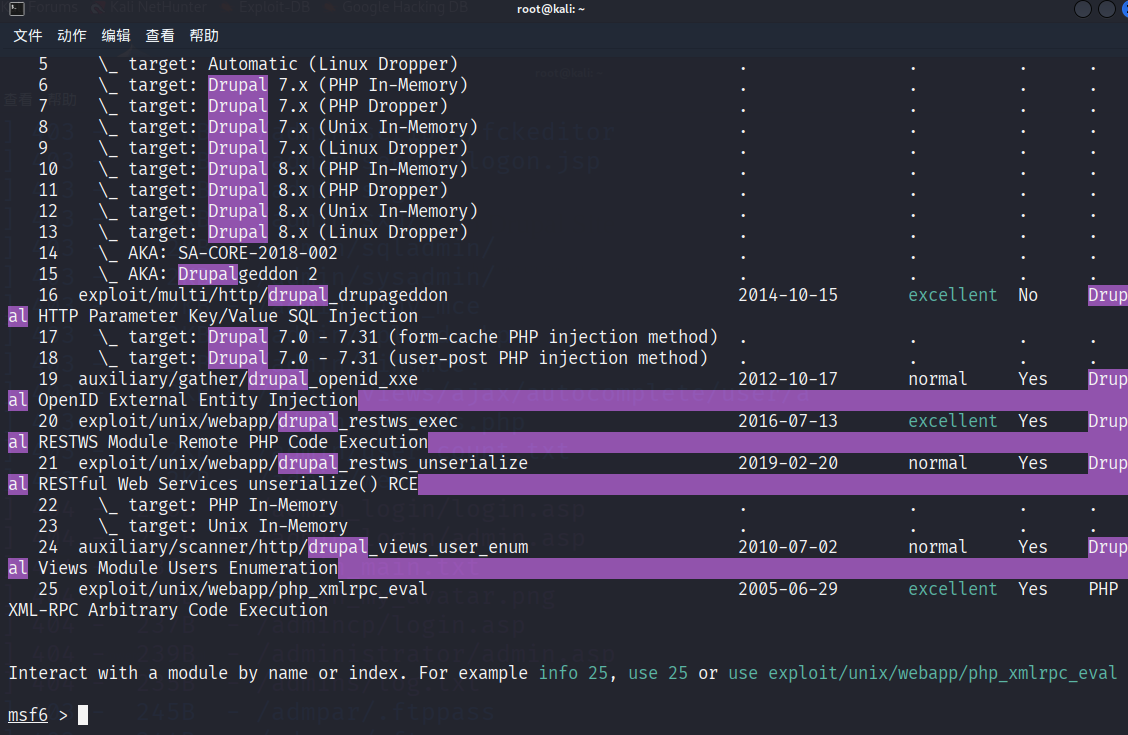Open the 帮助 menu
Screen dimensions: 1128x735
[x=204, y=36]
